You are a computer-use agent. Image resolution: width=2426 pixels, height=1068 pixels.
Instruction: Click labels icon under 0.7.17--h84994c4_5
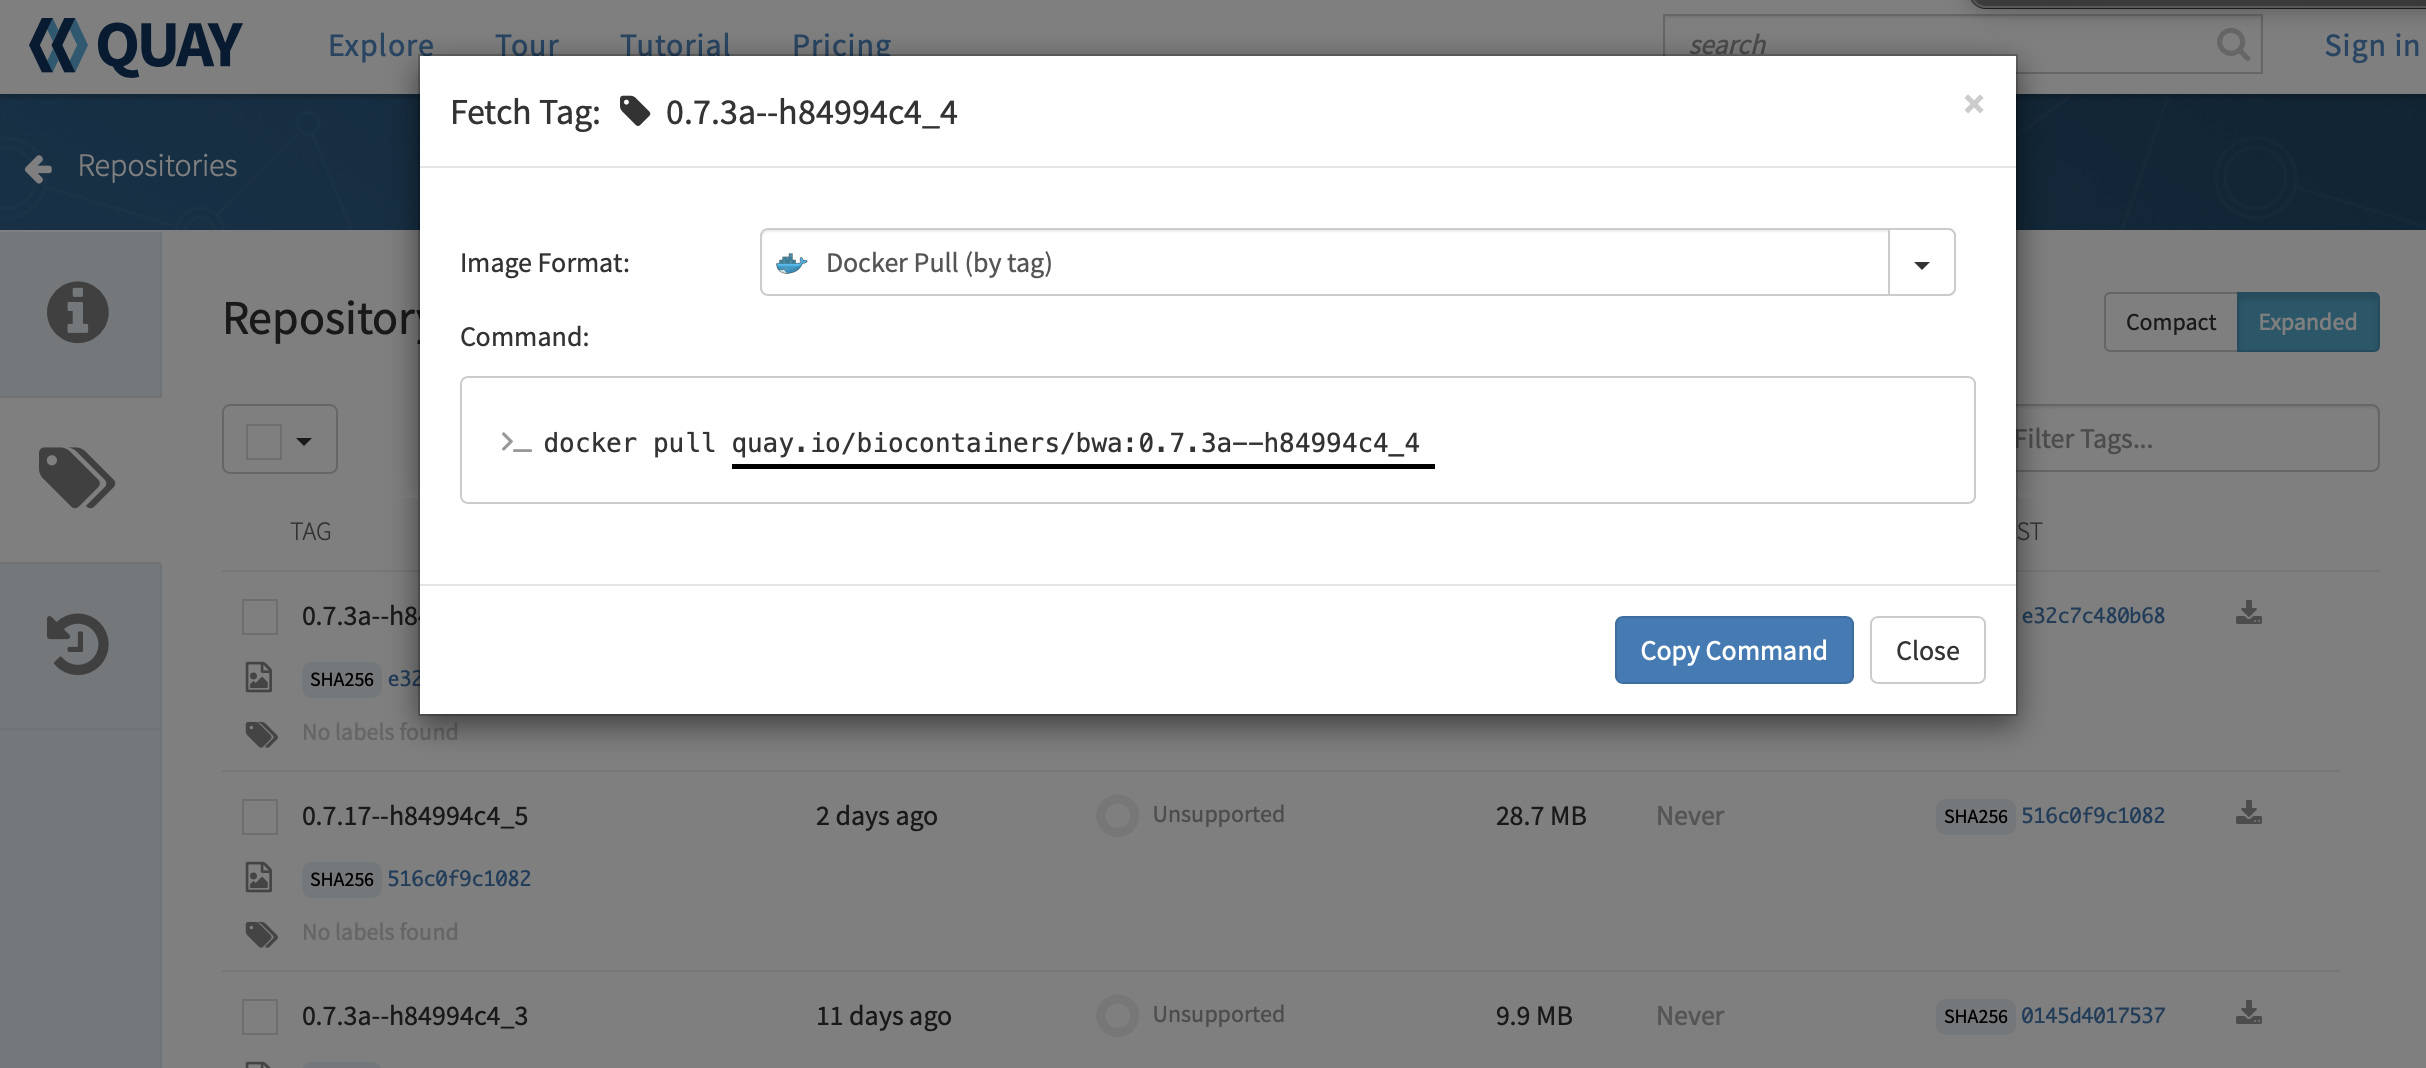261,933
